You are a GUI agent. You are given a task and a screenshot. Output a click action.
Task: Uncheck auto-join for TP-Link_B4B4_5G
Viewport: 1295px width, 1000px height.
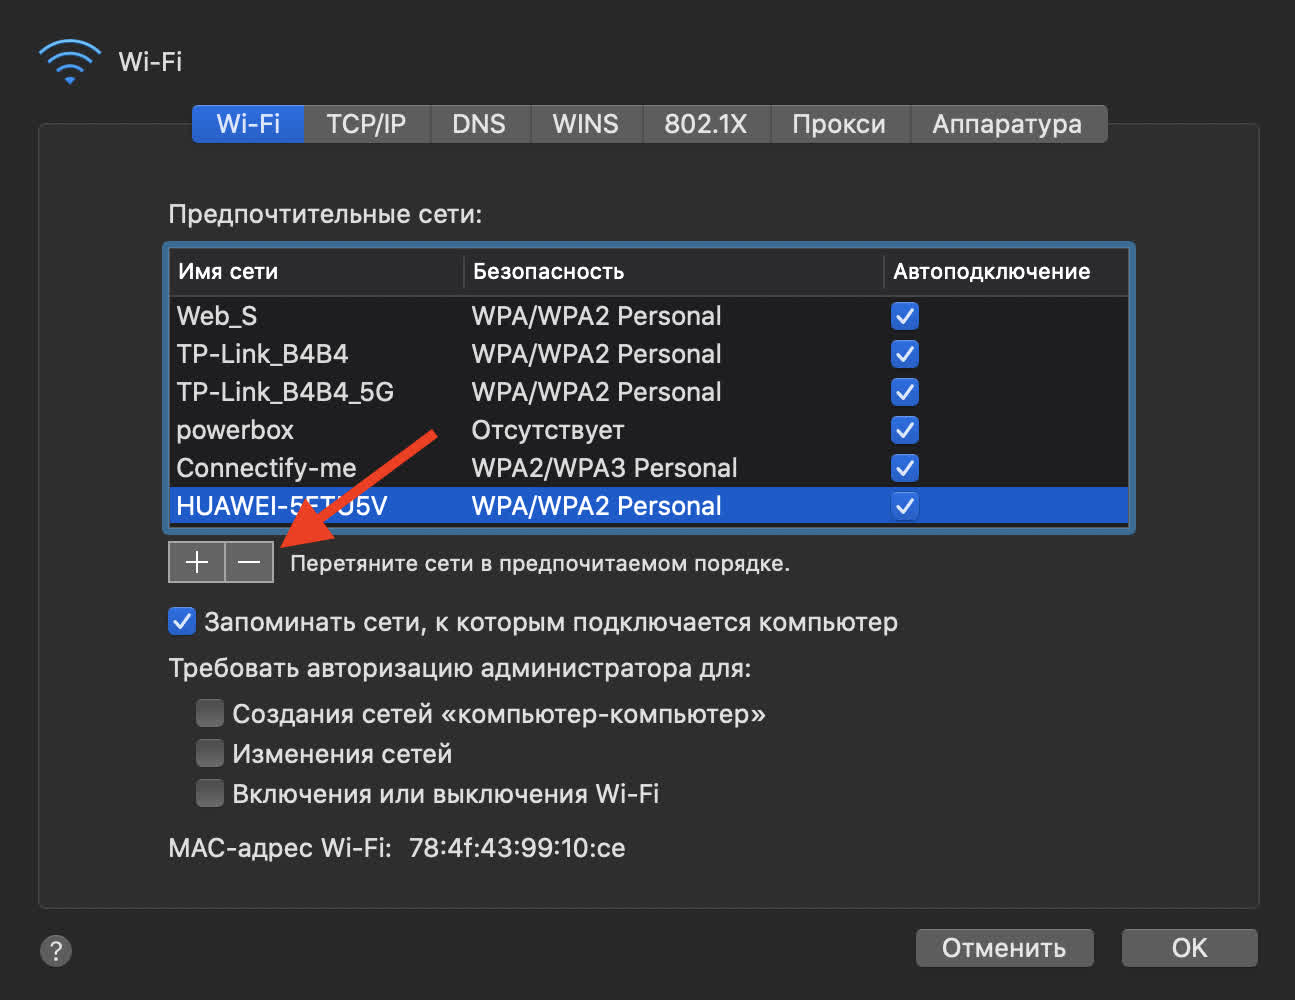(x=905, y=392)
